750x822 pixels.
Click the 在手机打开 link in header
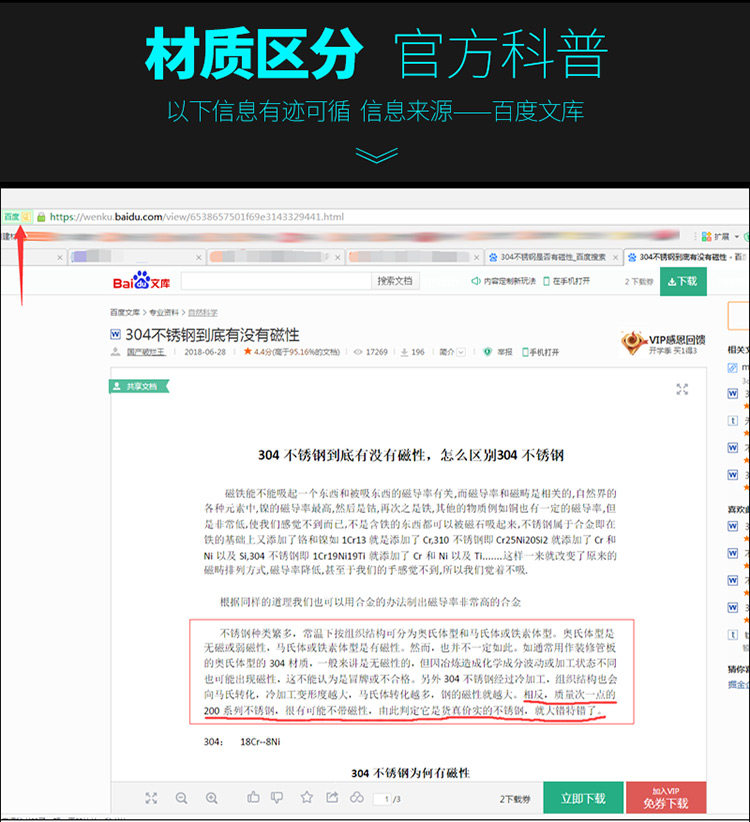pyautogui.click(x=567, y=281)
